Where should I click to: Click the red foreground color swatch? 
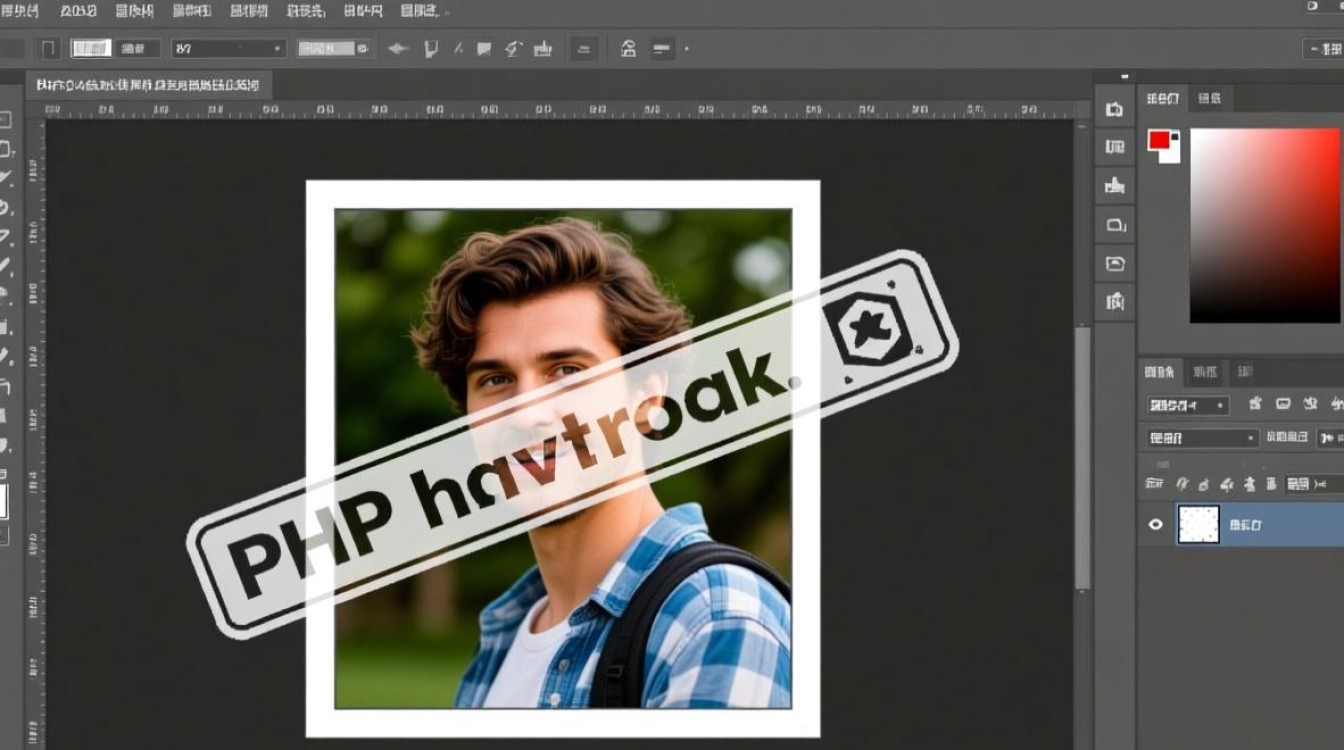1160,141
